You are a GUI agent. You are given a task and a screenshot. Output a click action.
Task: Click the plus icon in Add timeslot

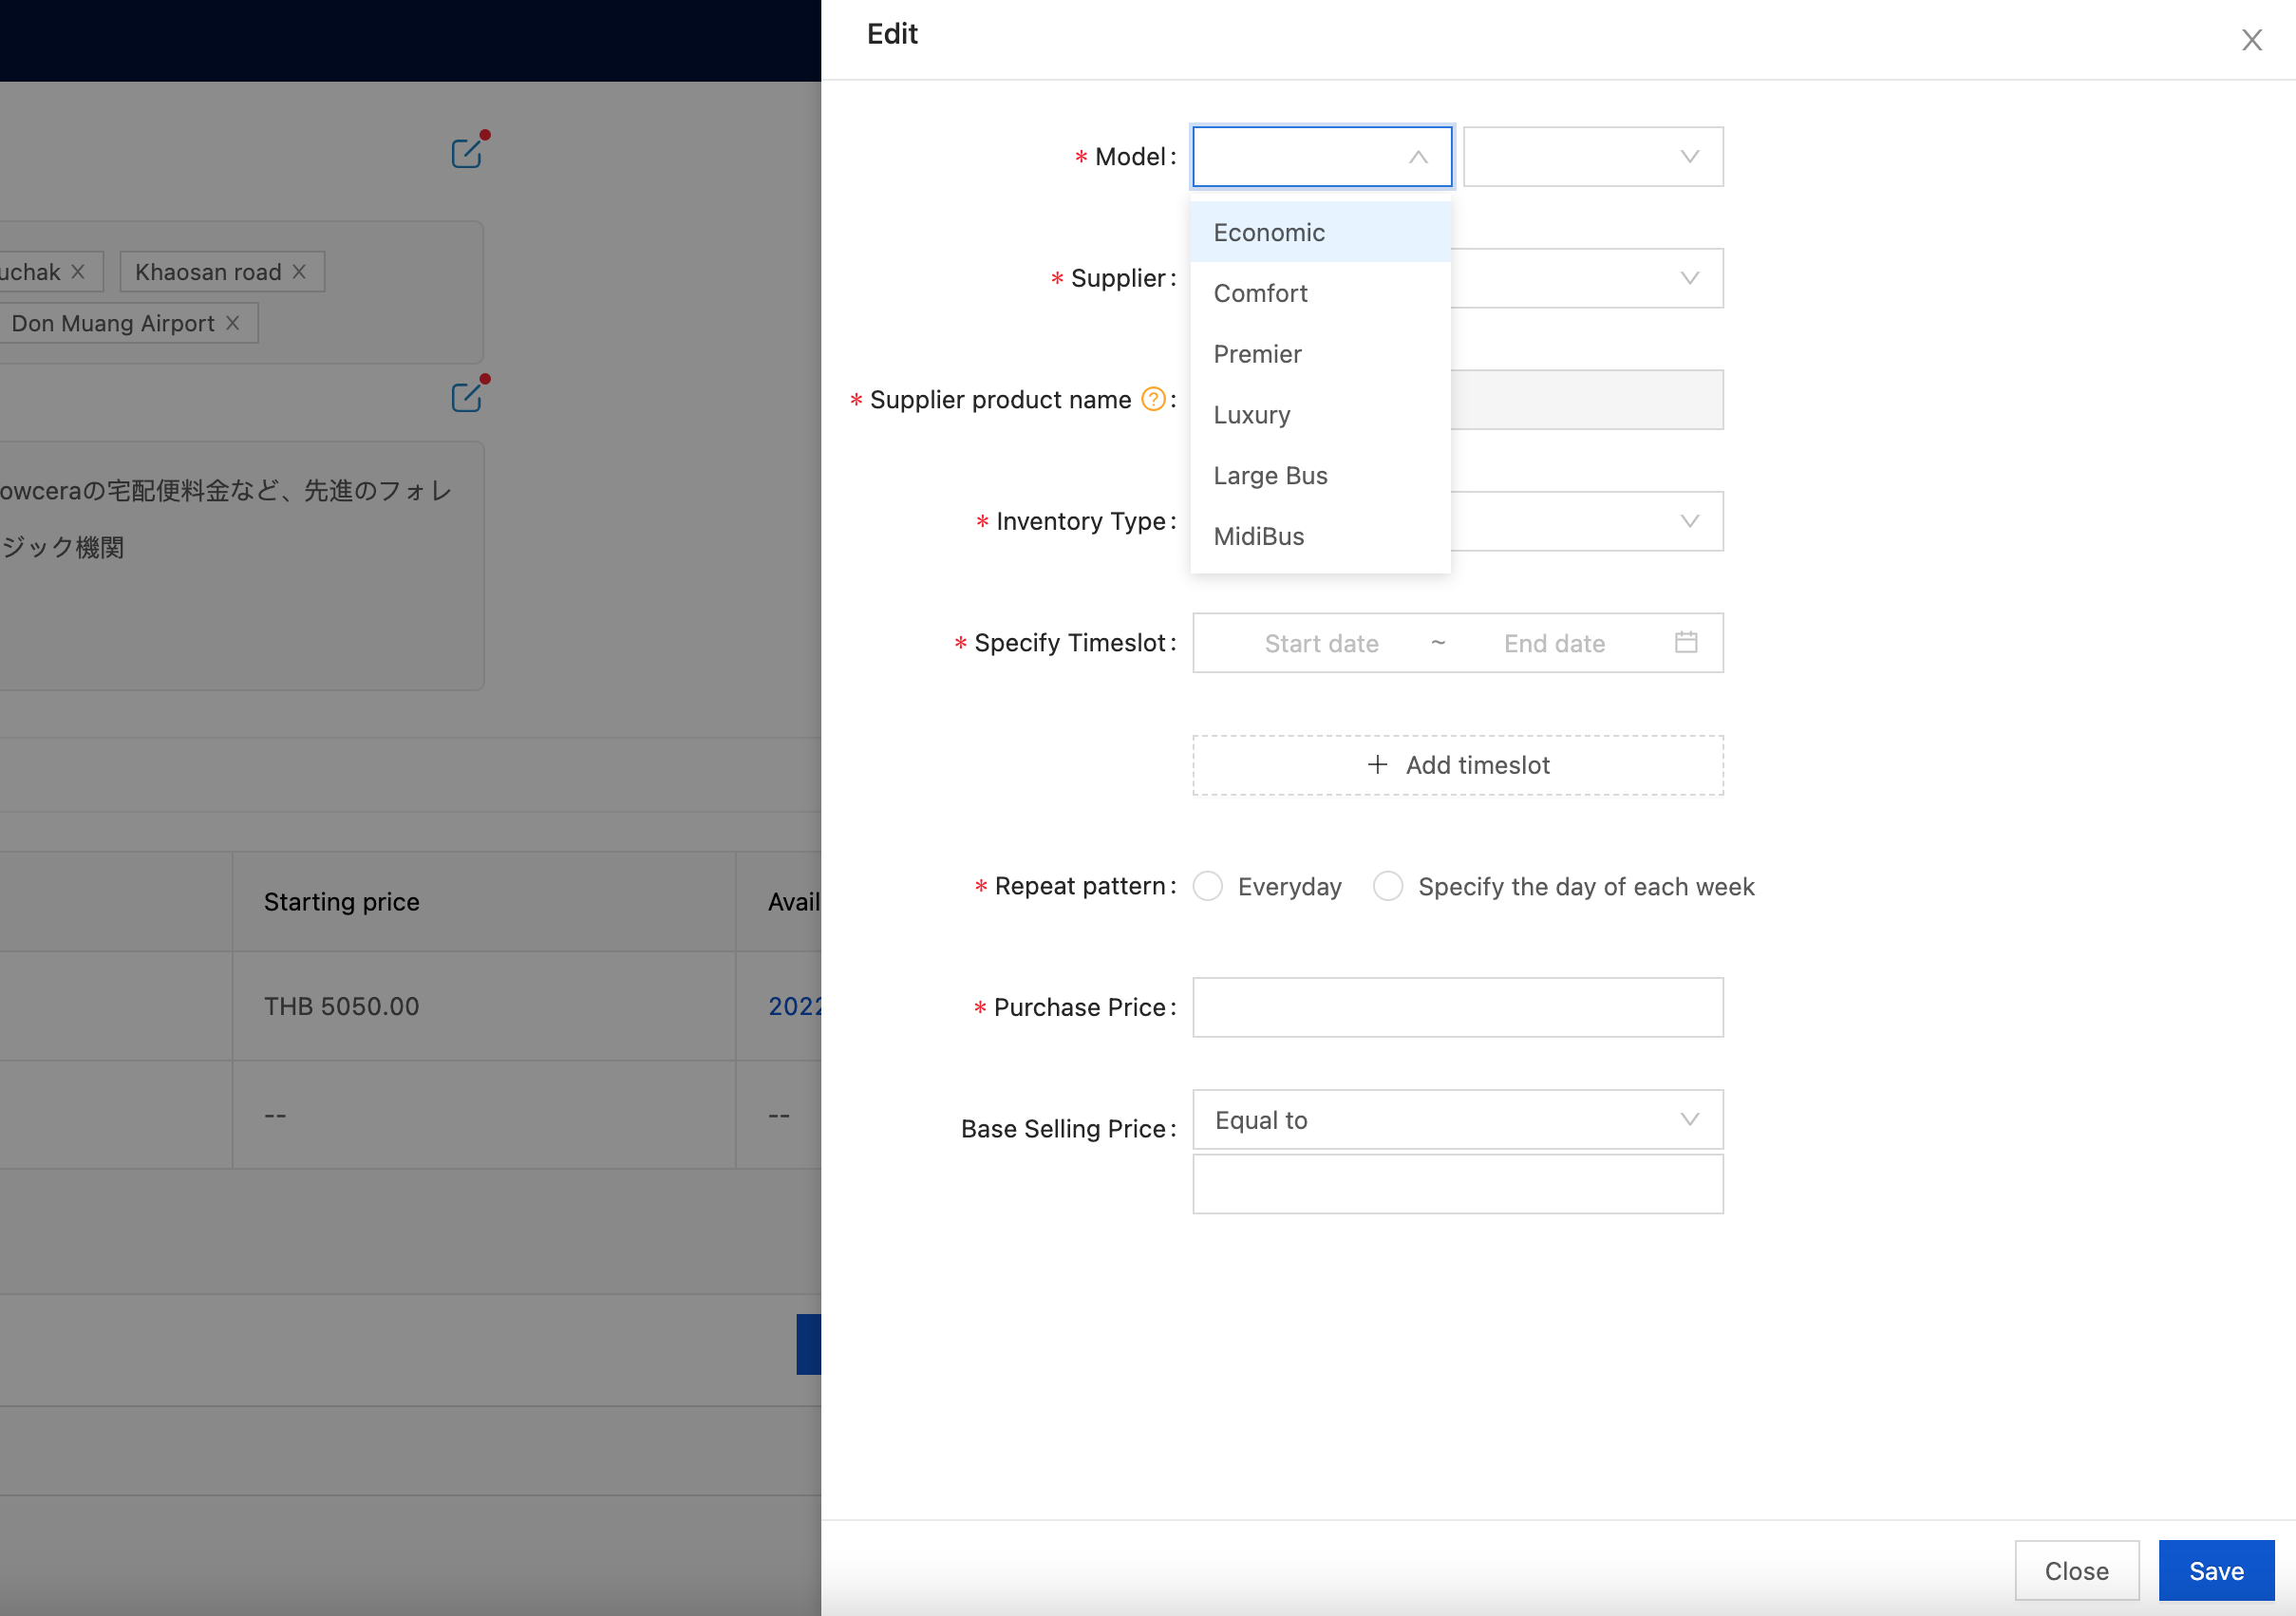coord(1377,765)
